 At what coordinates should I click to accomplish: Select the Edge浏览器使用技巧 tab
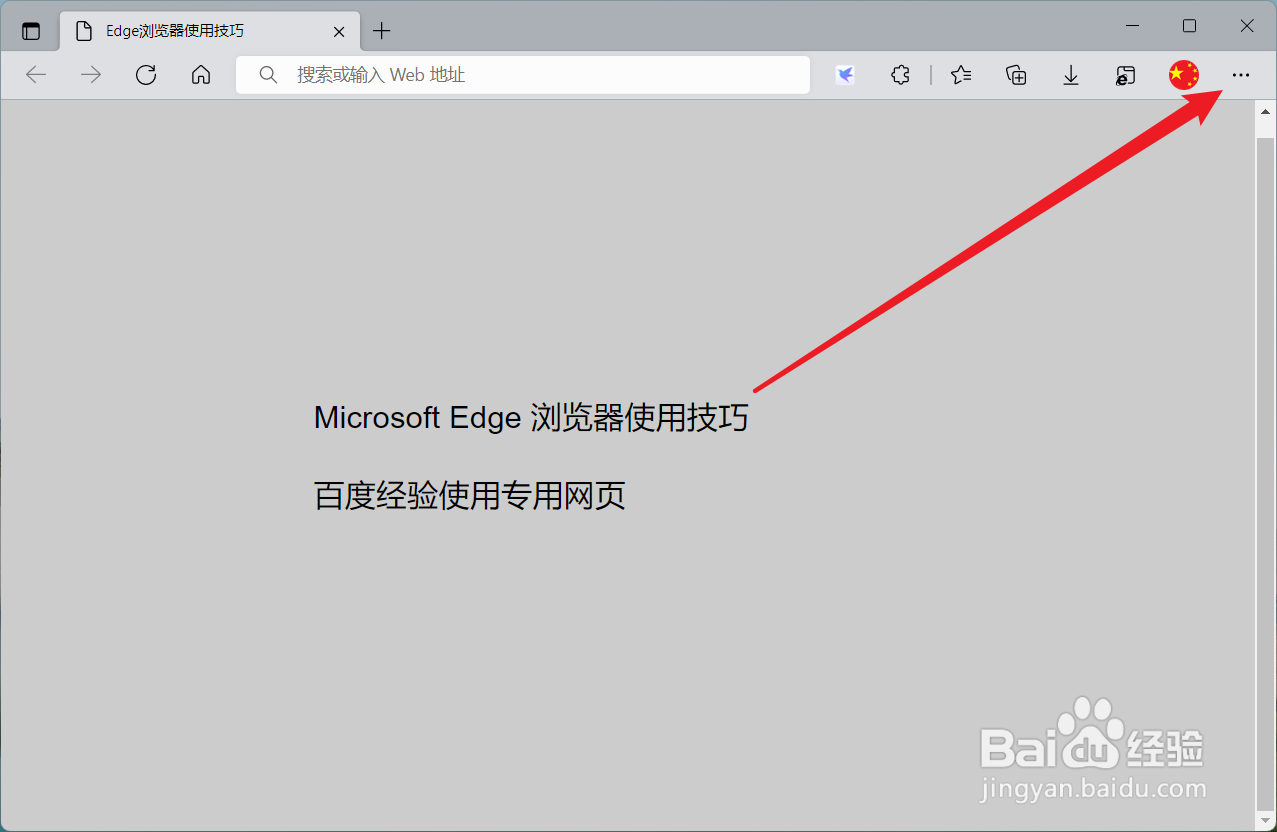[208, 31]
